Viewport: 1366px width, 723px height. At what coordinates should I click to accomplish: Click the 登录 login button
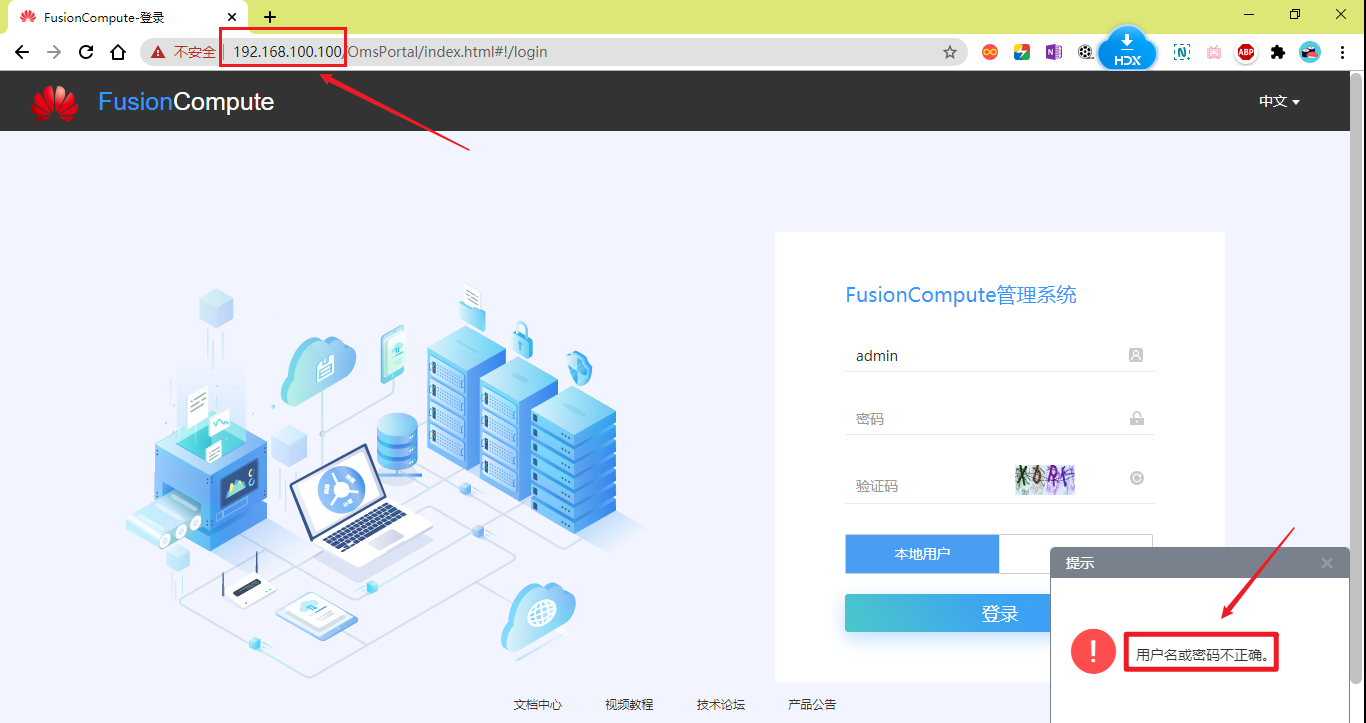click(999, 614)
